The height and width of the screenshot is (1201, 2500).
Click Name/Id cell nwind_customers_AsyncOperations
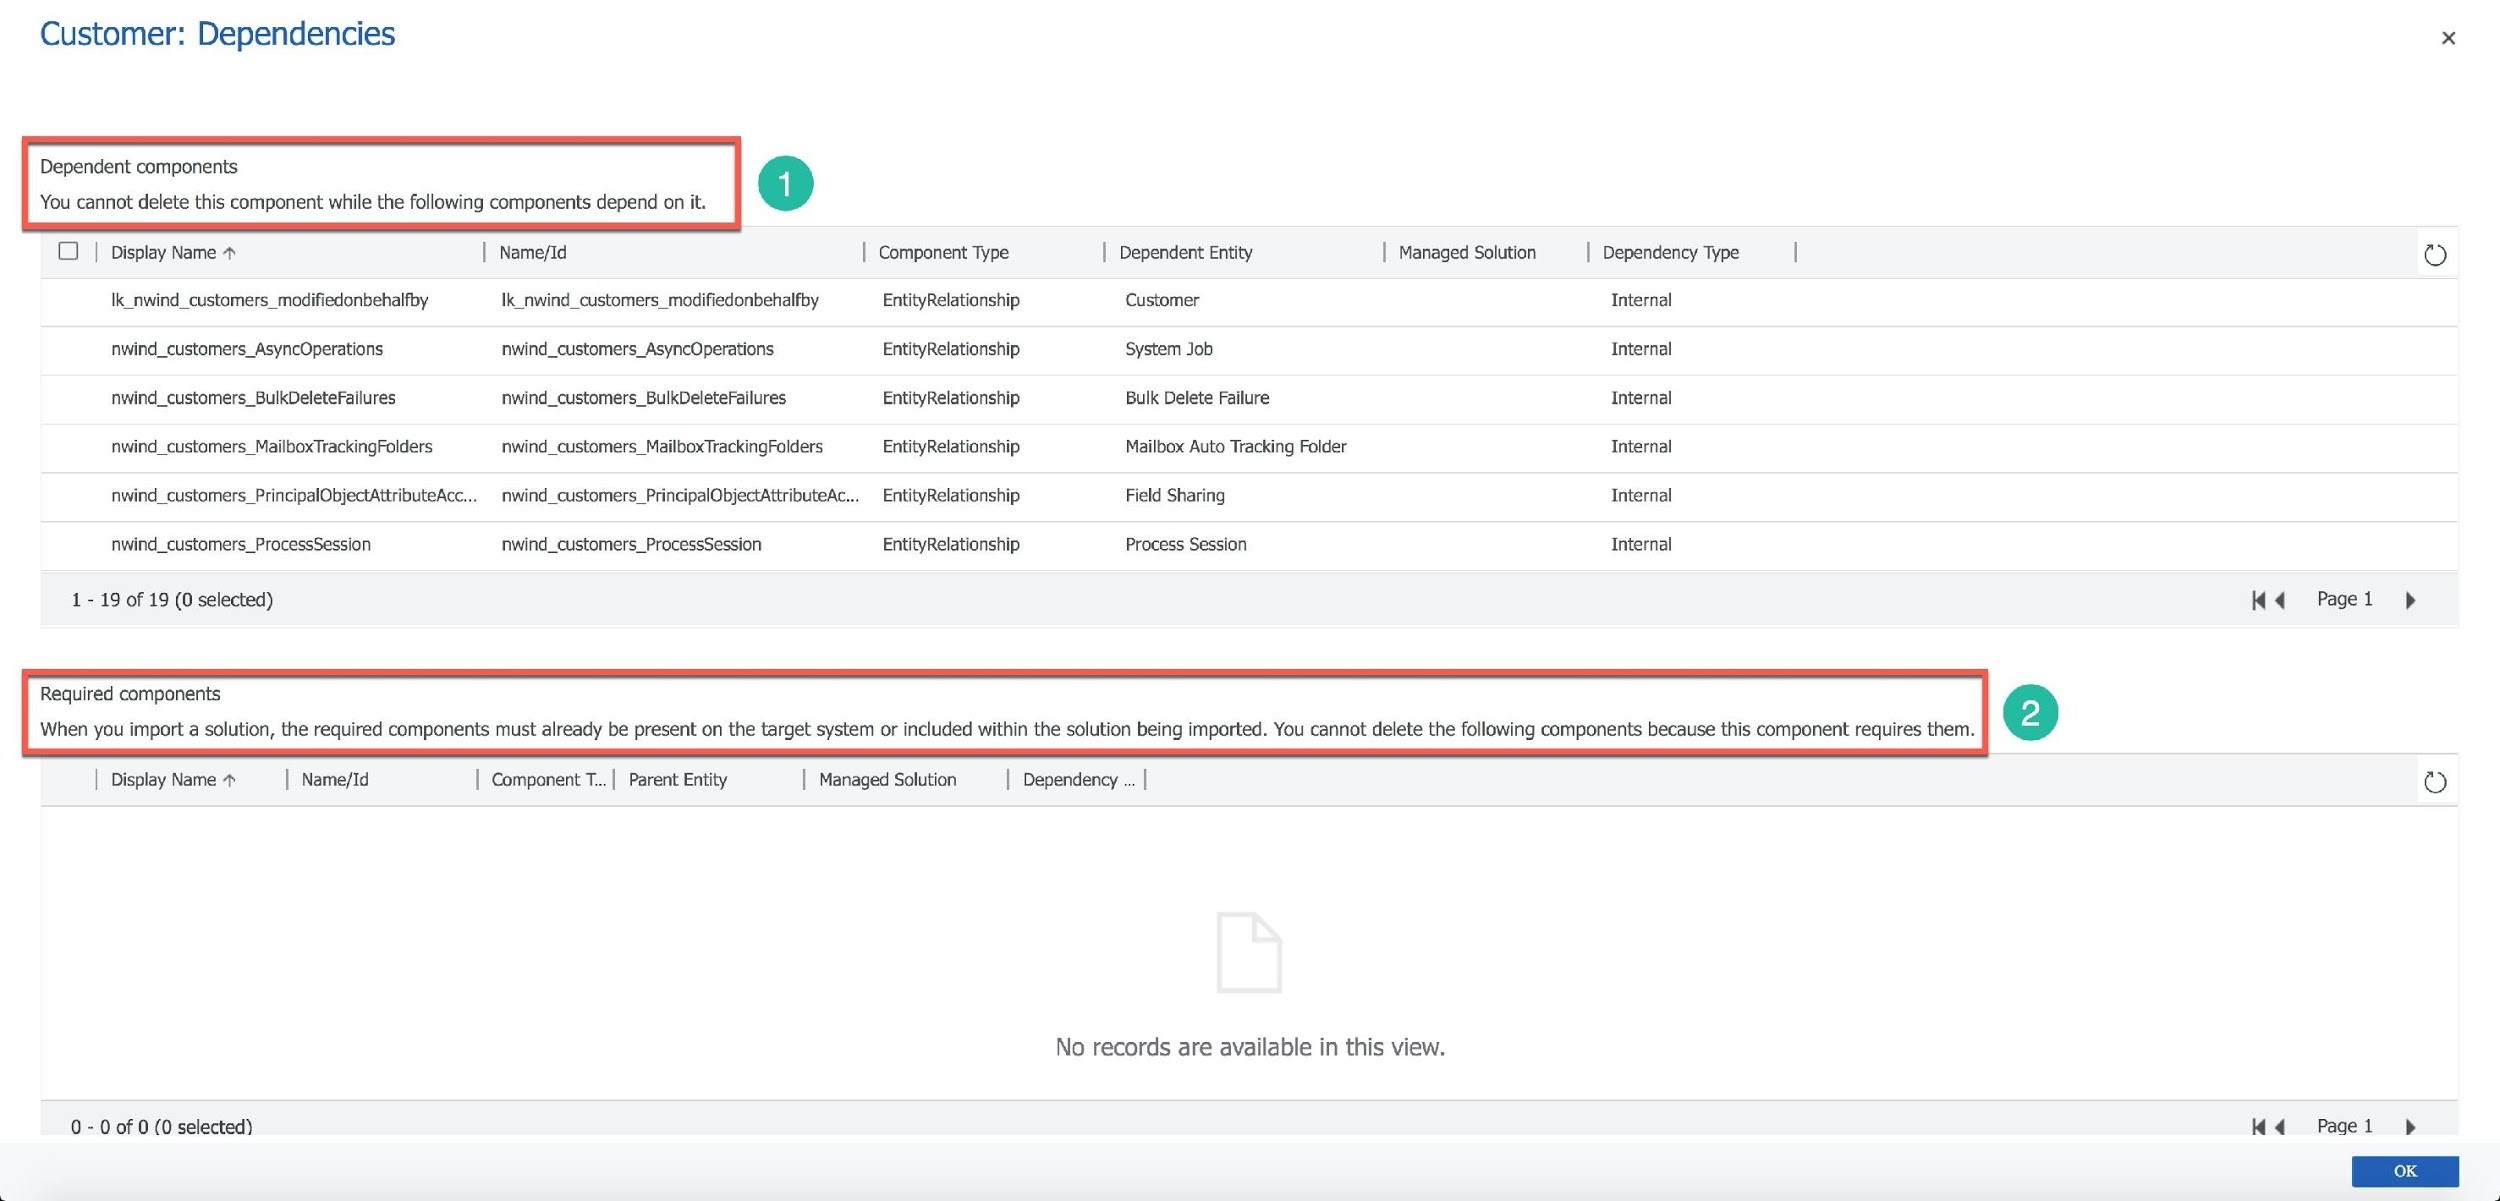[637, 349]
